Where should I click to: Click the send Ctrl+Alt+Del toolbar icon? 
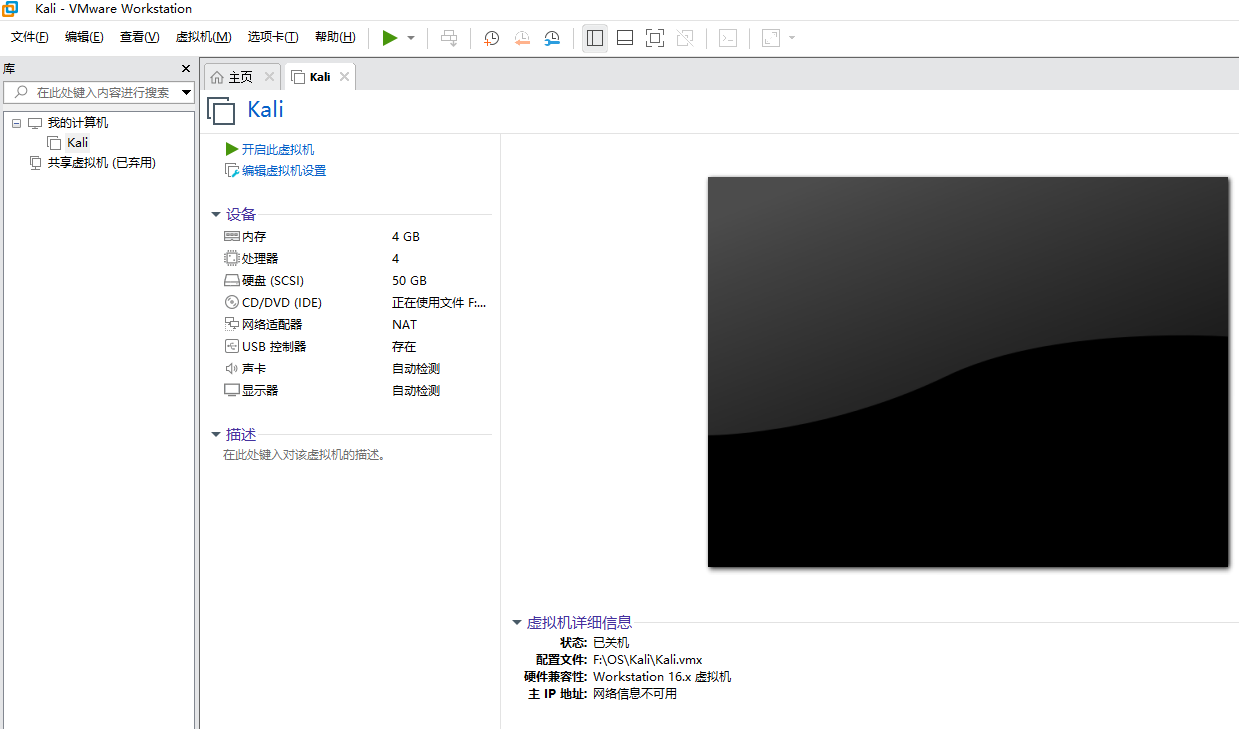click(449, 38)
